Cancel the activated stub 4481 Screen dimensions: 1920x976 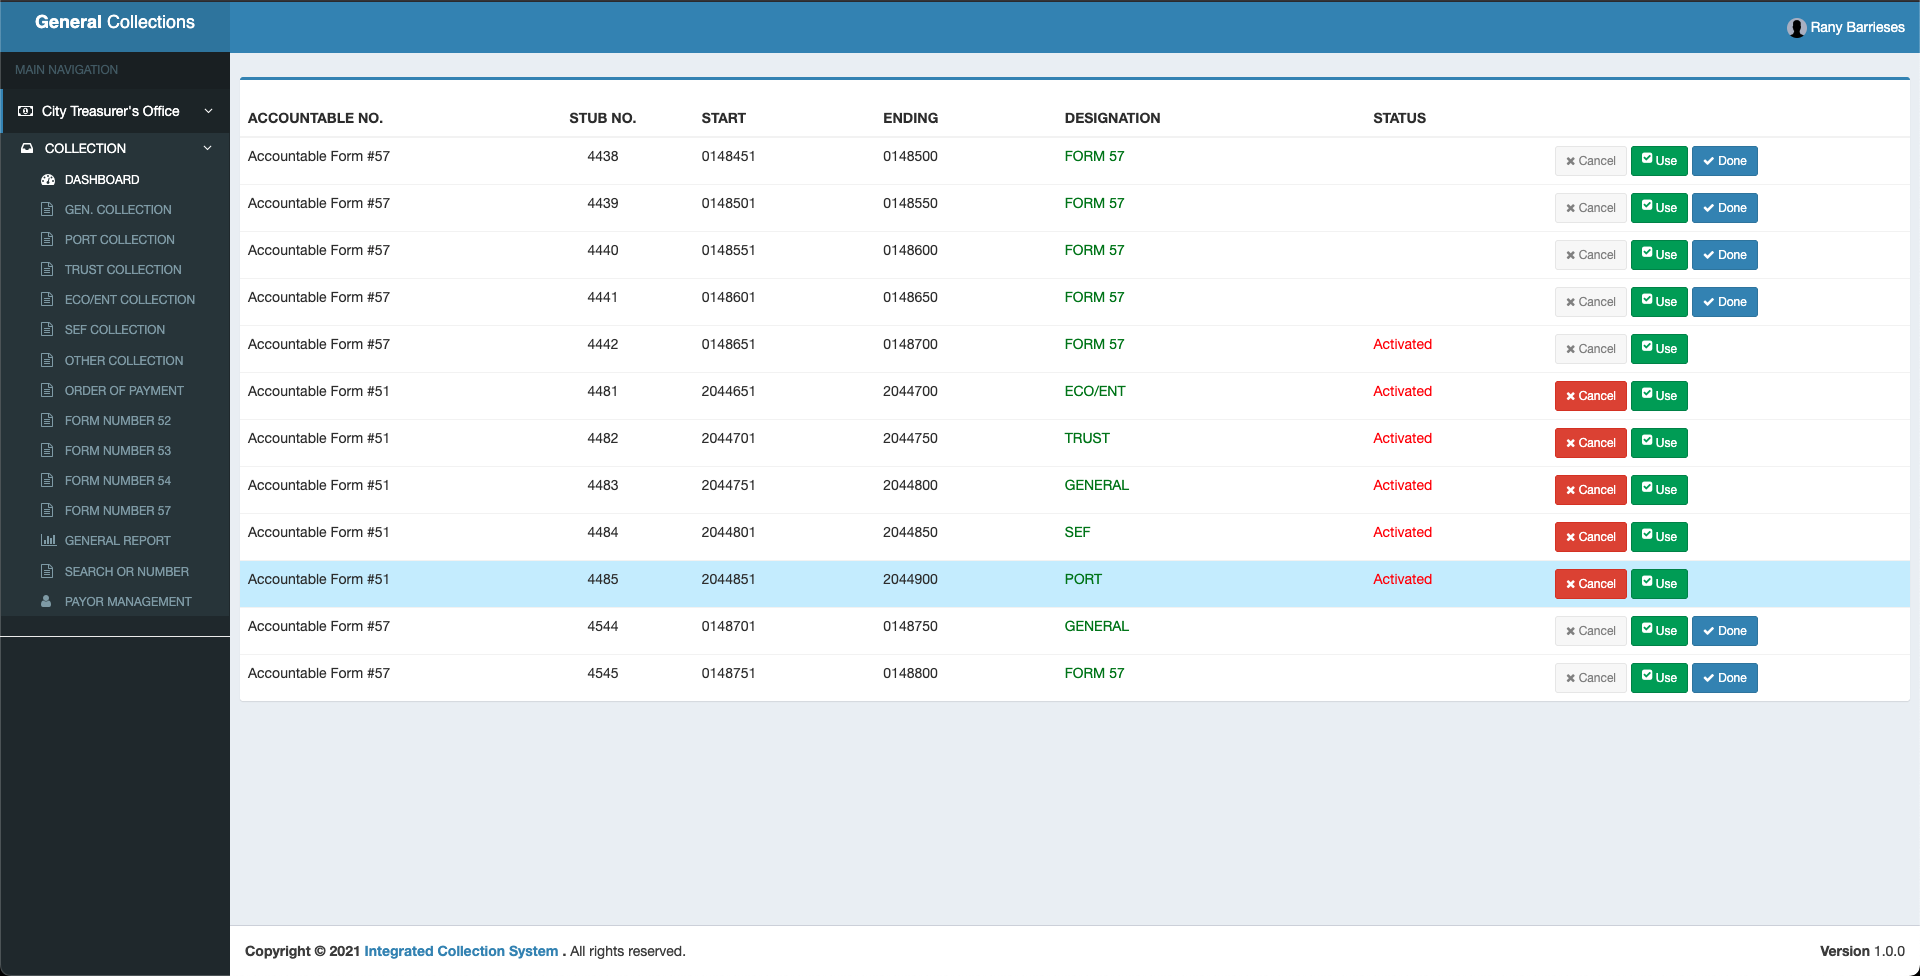coord(1590,396)
